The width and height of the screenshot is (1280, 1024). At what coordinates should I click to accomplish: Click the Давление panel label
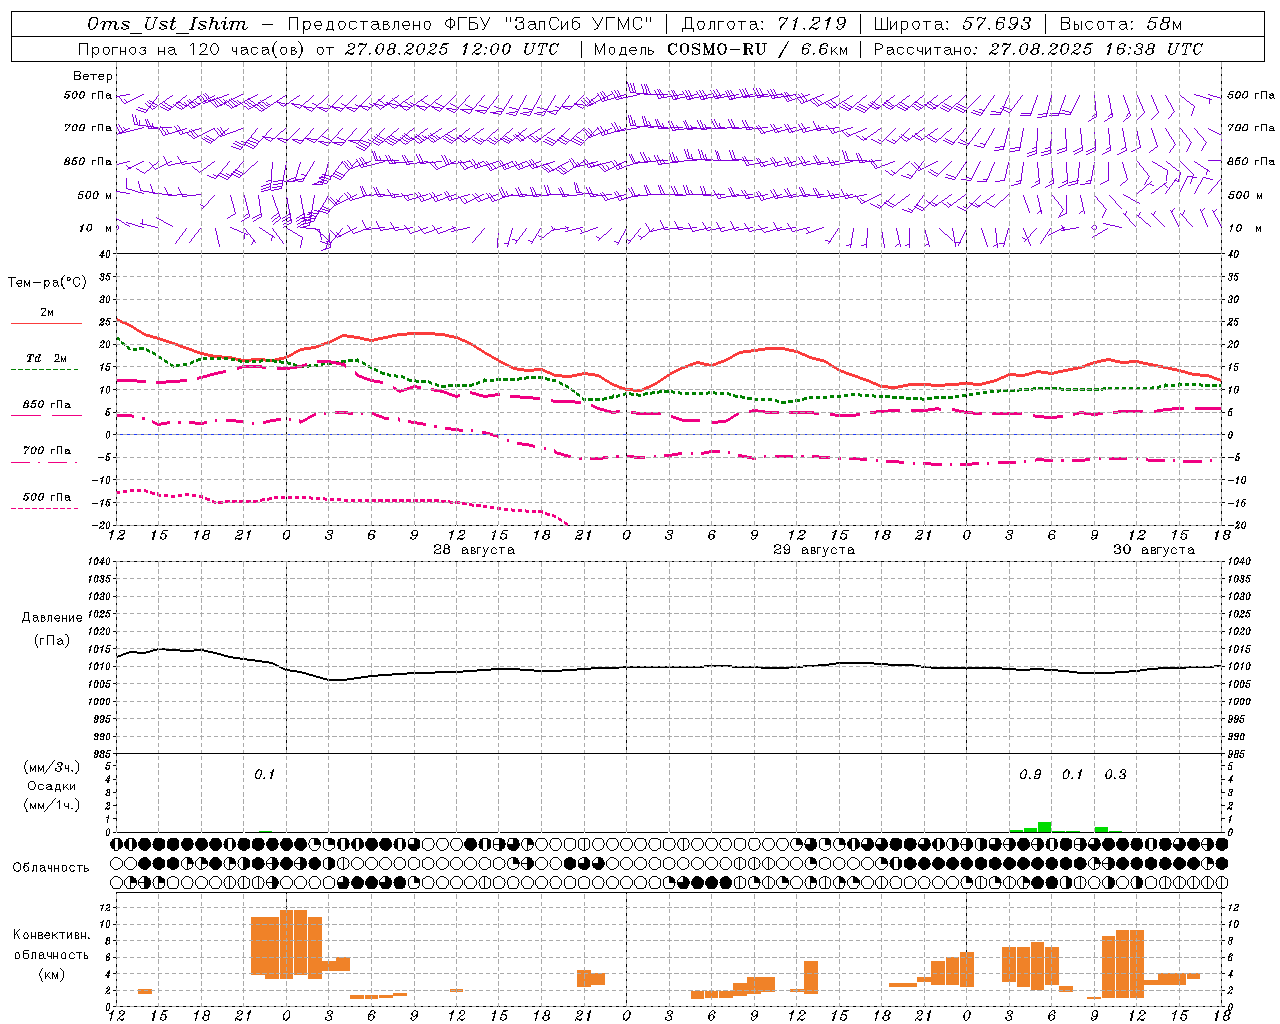click(52, 618)
